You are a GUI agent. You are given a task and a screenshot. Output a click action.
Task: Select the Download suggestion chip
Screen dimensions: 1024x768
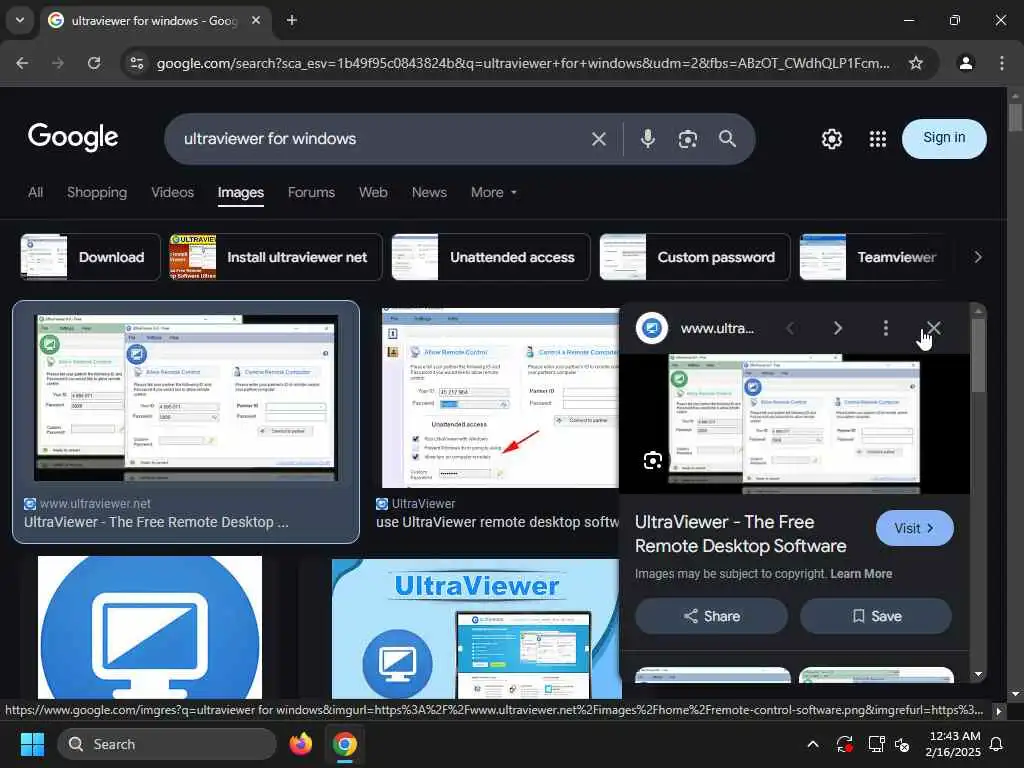click(90, 257)
